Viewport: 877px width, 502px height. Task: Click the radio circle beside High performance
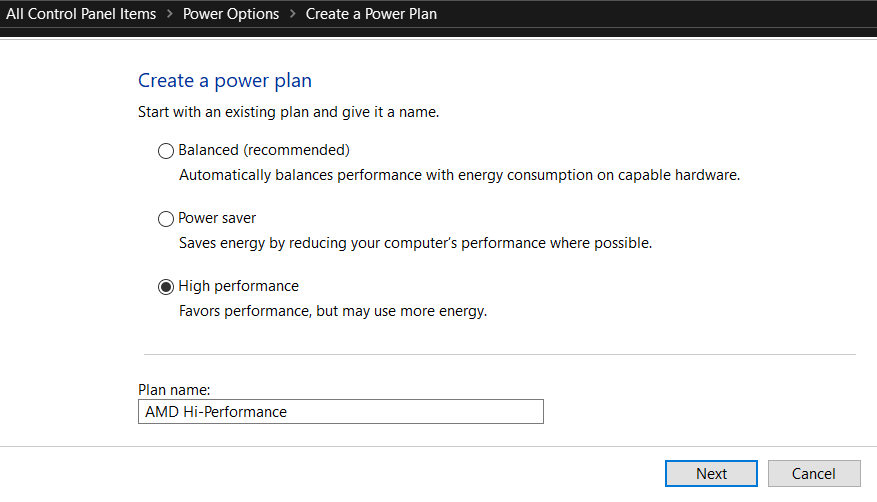pos(166,287)
